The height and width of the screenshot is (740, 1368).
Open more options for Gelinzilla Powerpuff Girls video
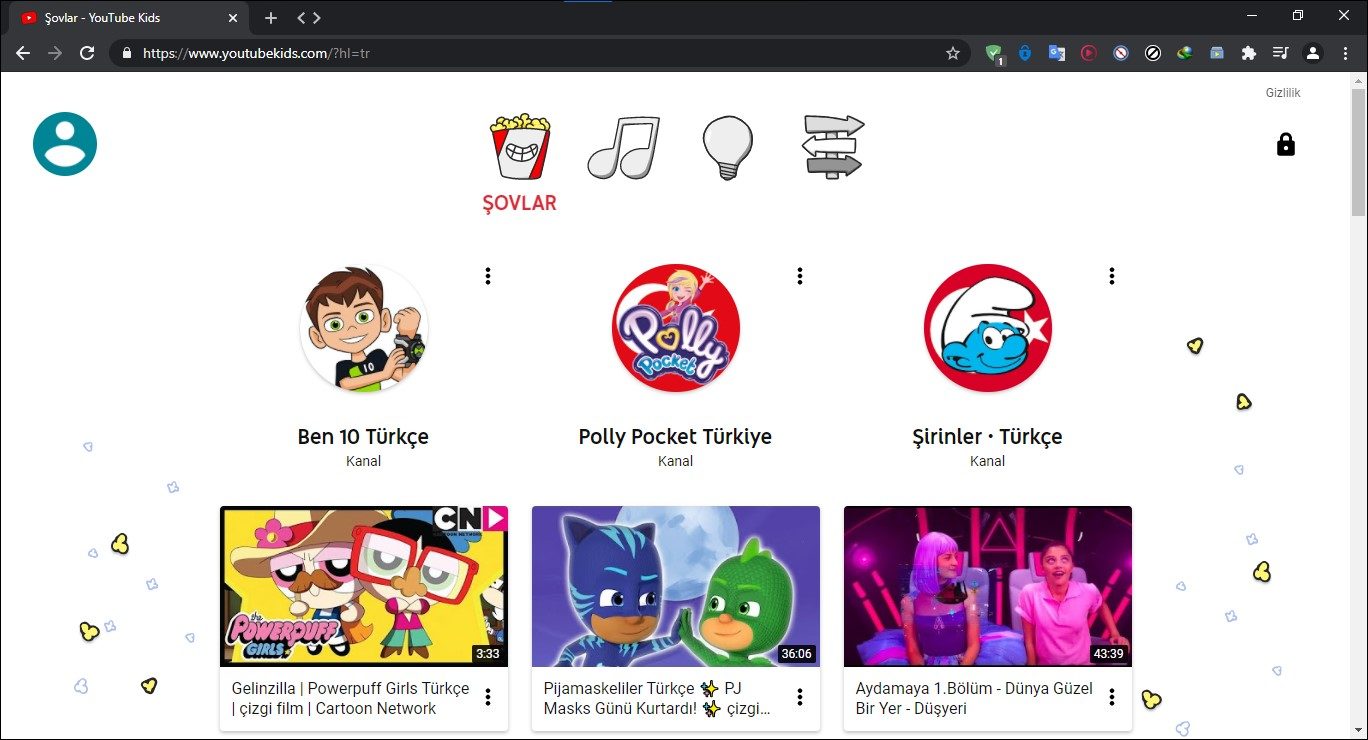click(x=488, y=697)
